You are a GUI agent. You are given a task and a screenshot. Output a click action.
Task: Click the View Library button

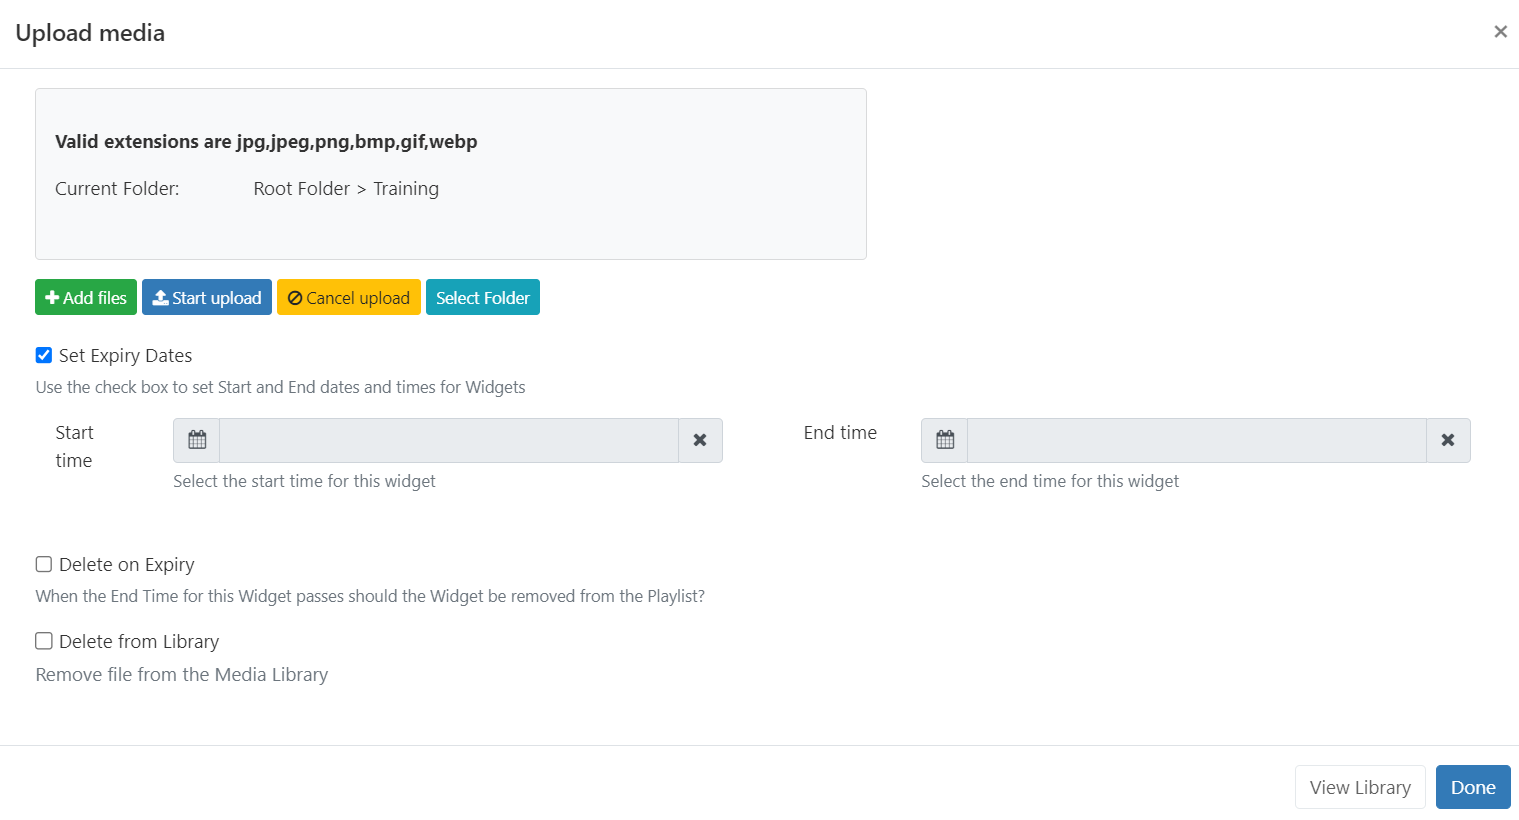click(x=1360, y=787)
